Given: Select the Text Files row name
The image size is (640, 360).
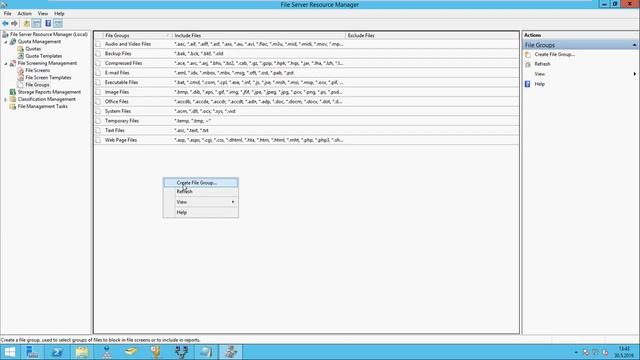Looking at the screenshot, I should click(115, 131).
